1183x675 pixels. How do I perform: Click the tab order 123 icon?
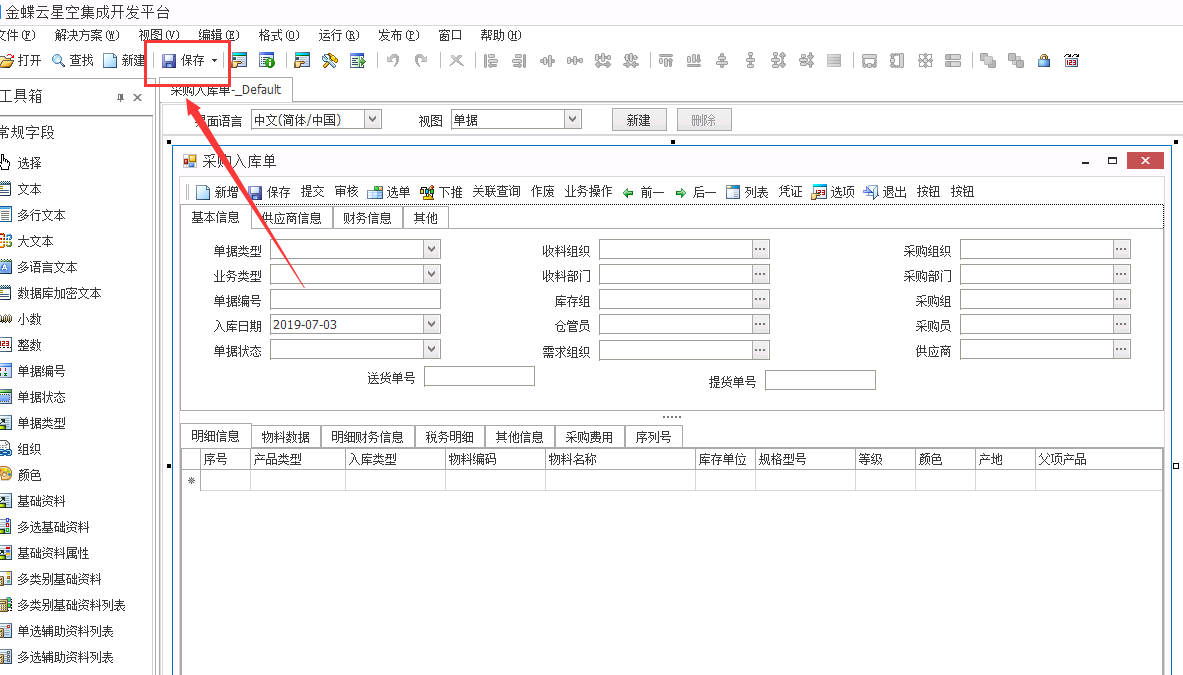tap(1071, 60)
